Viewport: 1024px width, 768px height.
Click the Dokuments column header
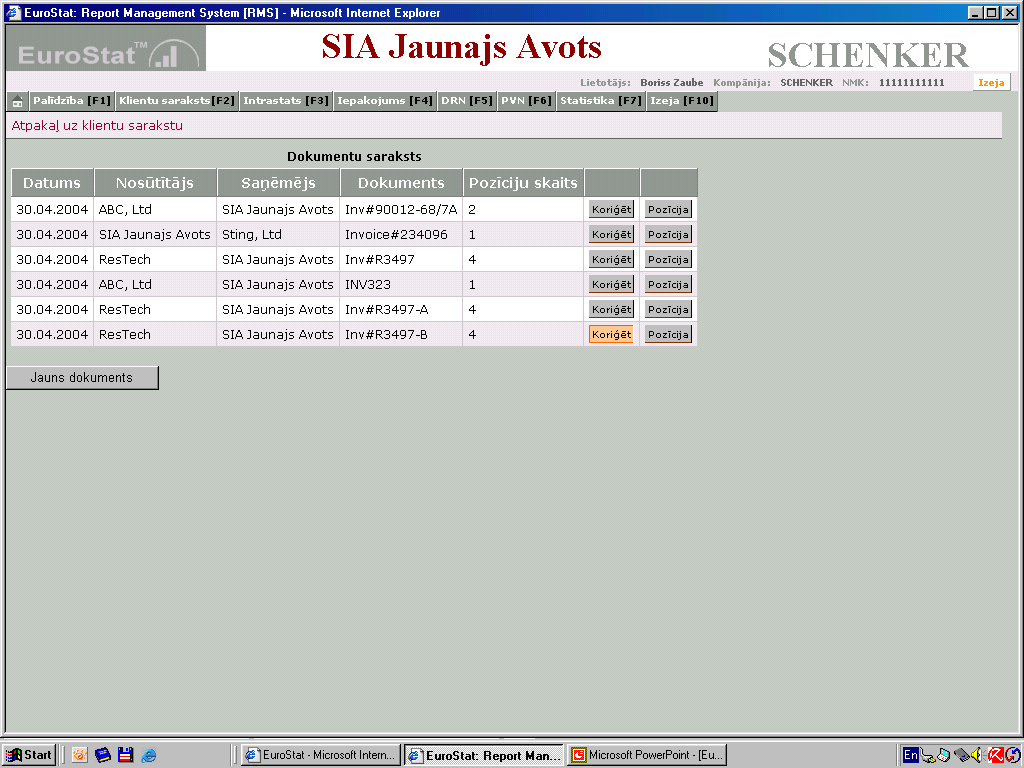(401, 183)
